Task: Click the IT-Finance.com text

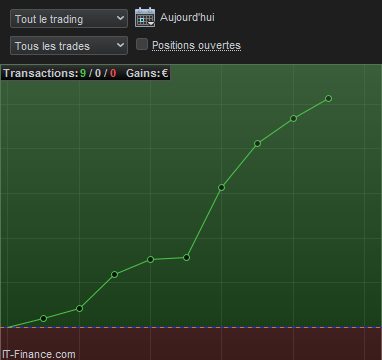Action: 39,354
